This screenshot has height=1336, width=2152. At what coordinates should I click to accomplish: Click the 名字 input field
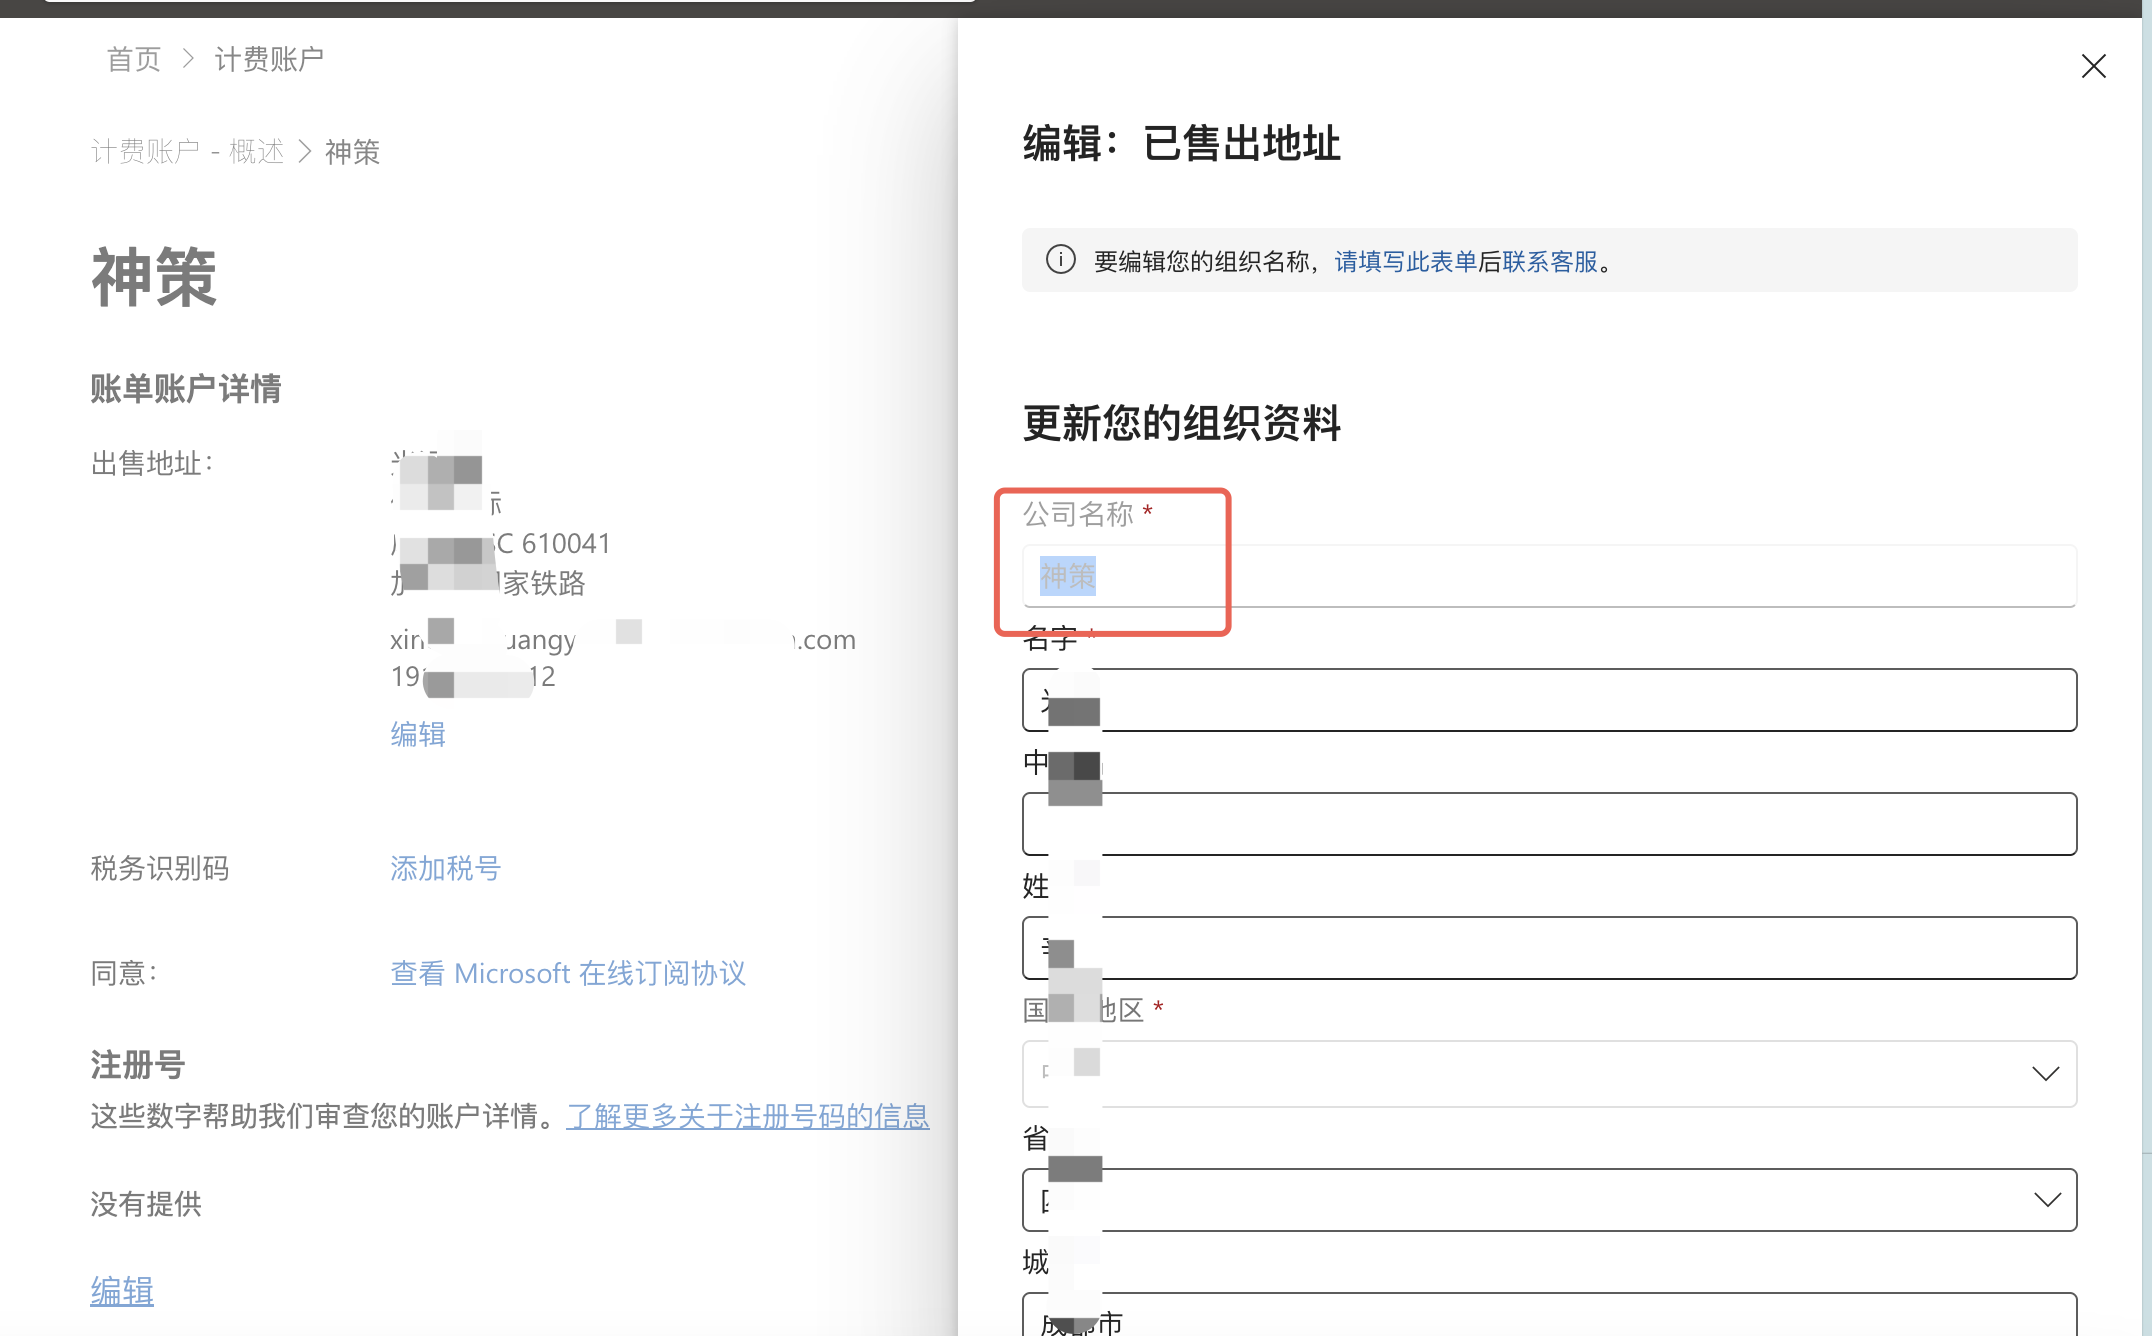pyautogui.click(x=1549, y=700)
